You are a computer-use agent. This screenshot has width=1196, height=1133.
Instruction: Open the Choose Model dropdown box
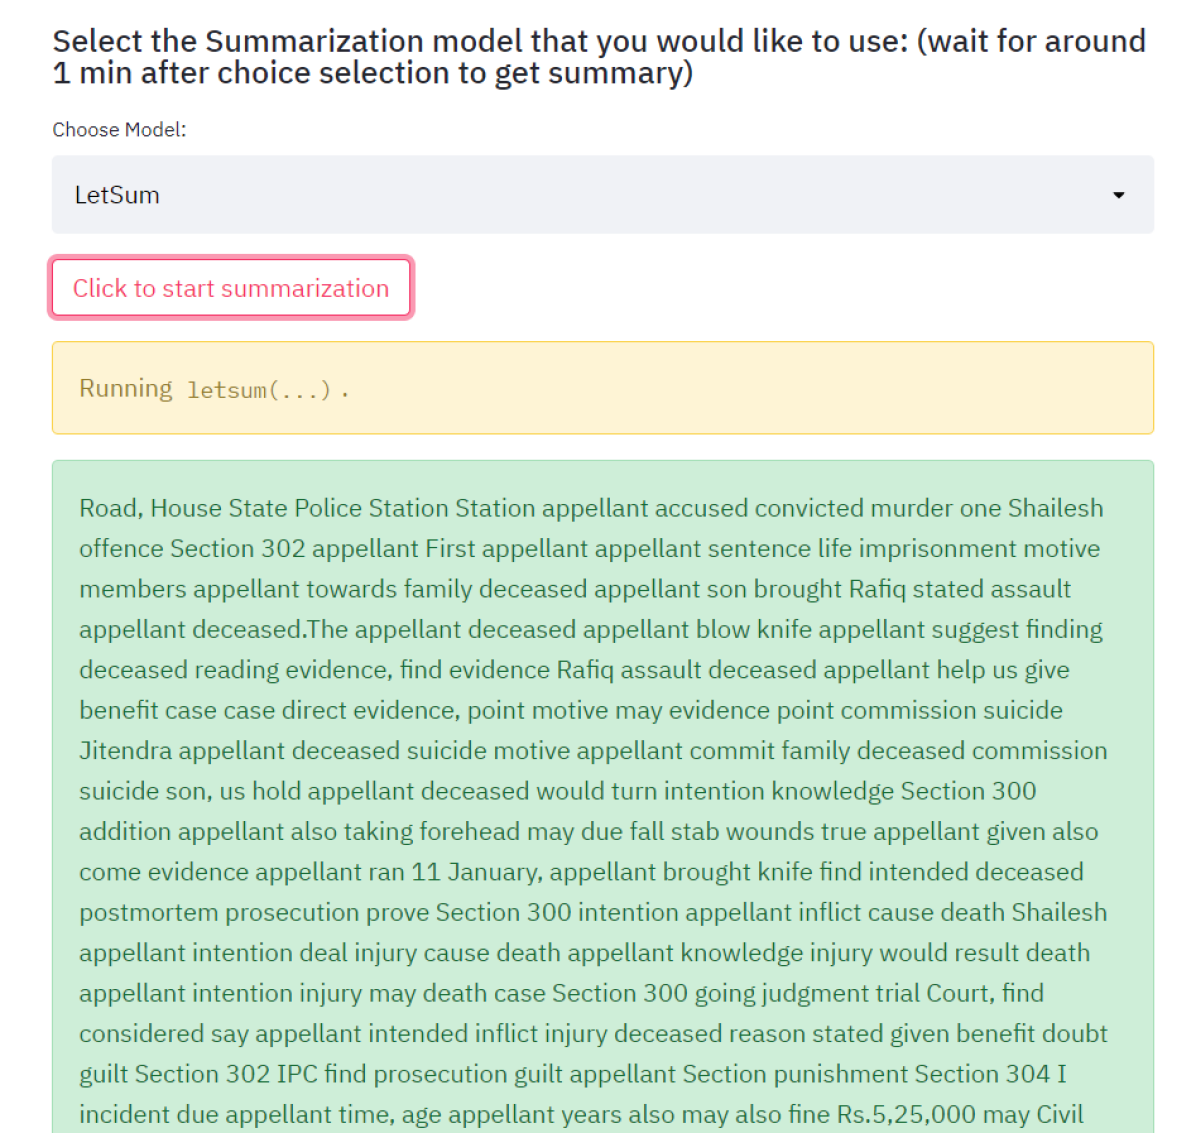(x=602, y=195)
